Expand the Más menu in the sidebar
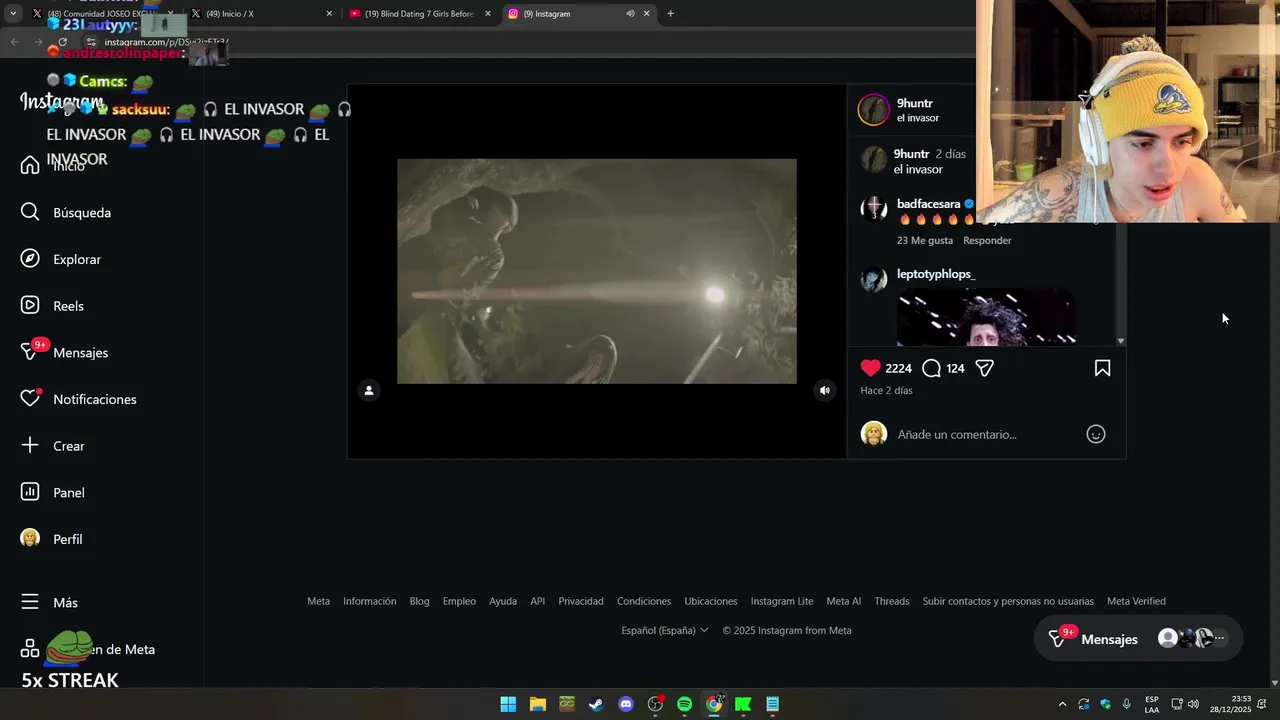The height and width of the screenshot is (720, 1280). 49,602
